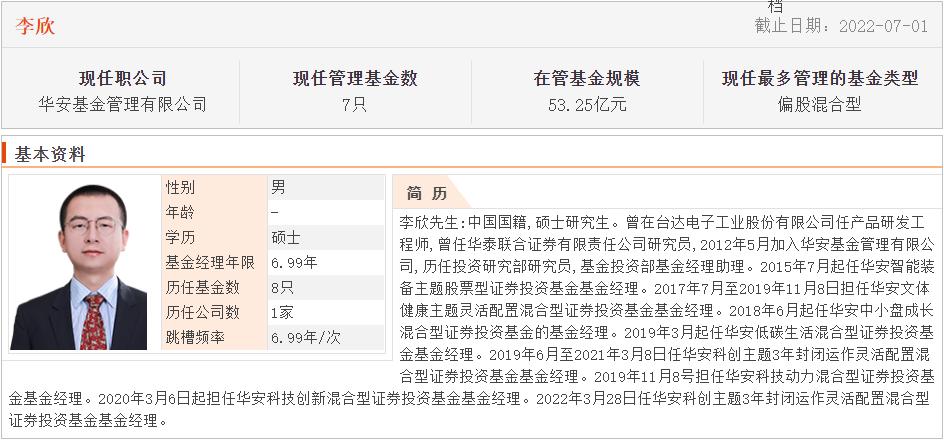Select the 现任最多管理的基金类型 heading

[x=820, y=78]
